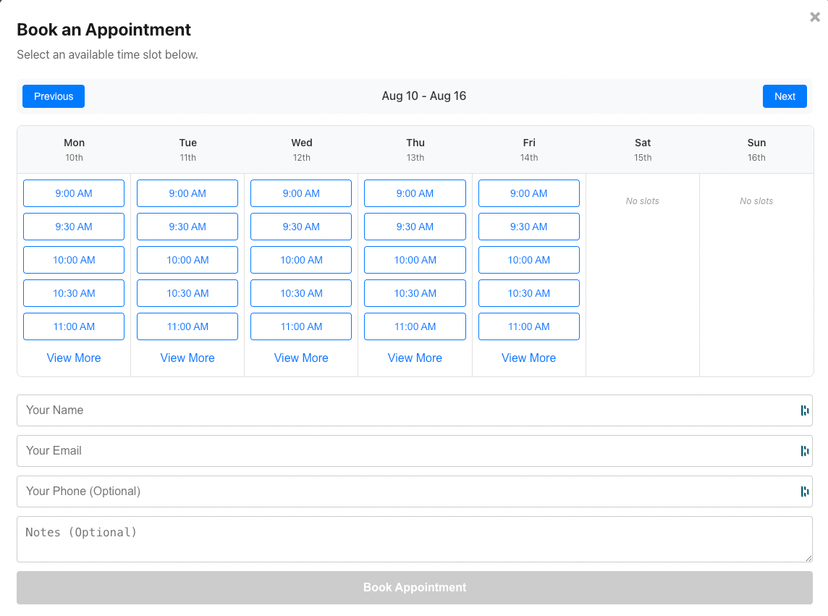Expand View More times under Wednesday
Screen dimensions: 828x616
coord(301,357)
